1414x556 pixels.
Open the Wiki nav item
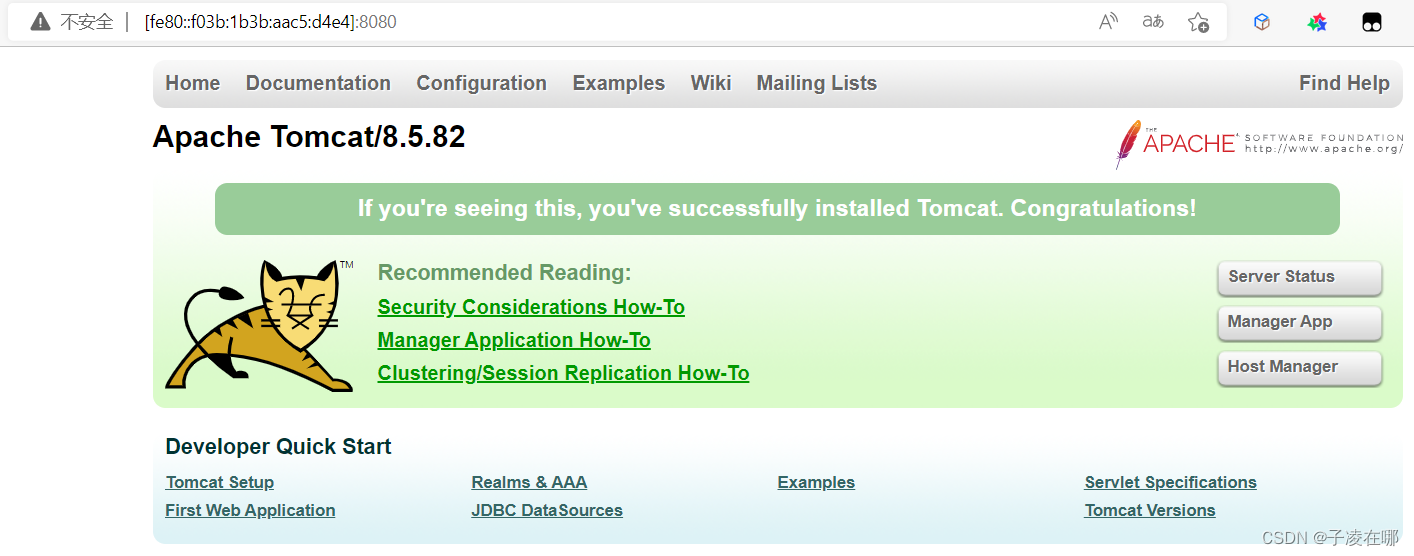[710, 83]
